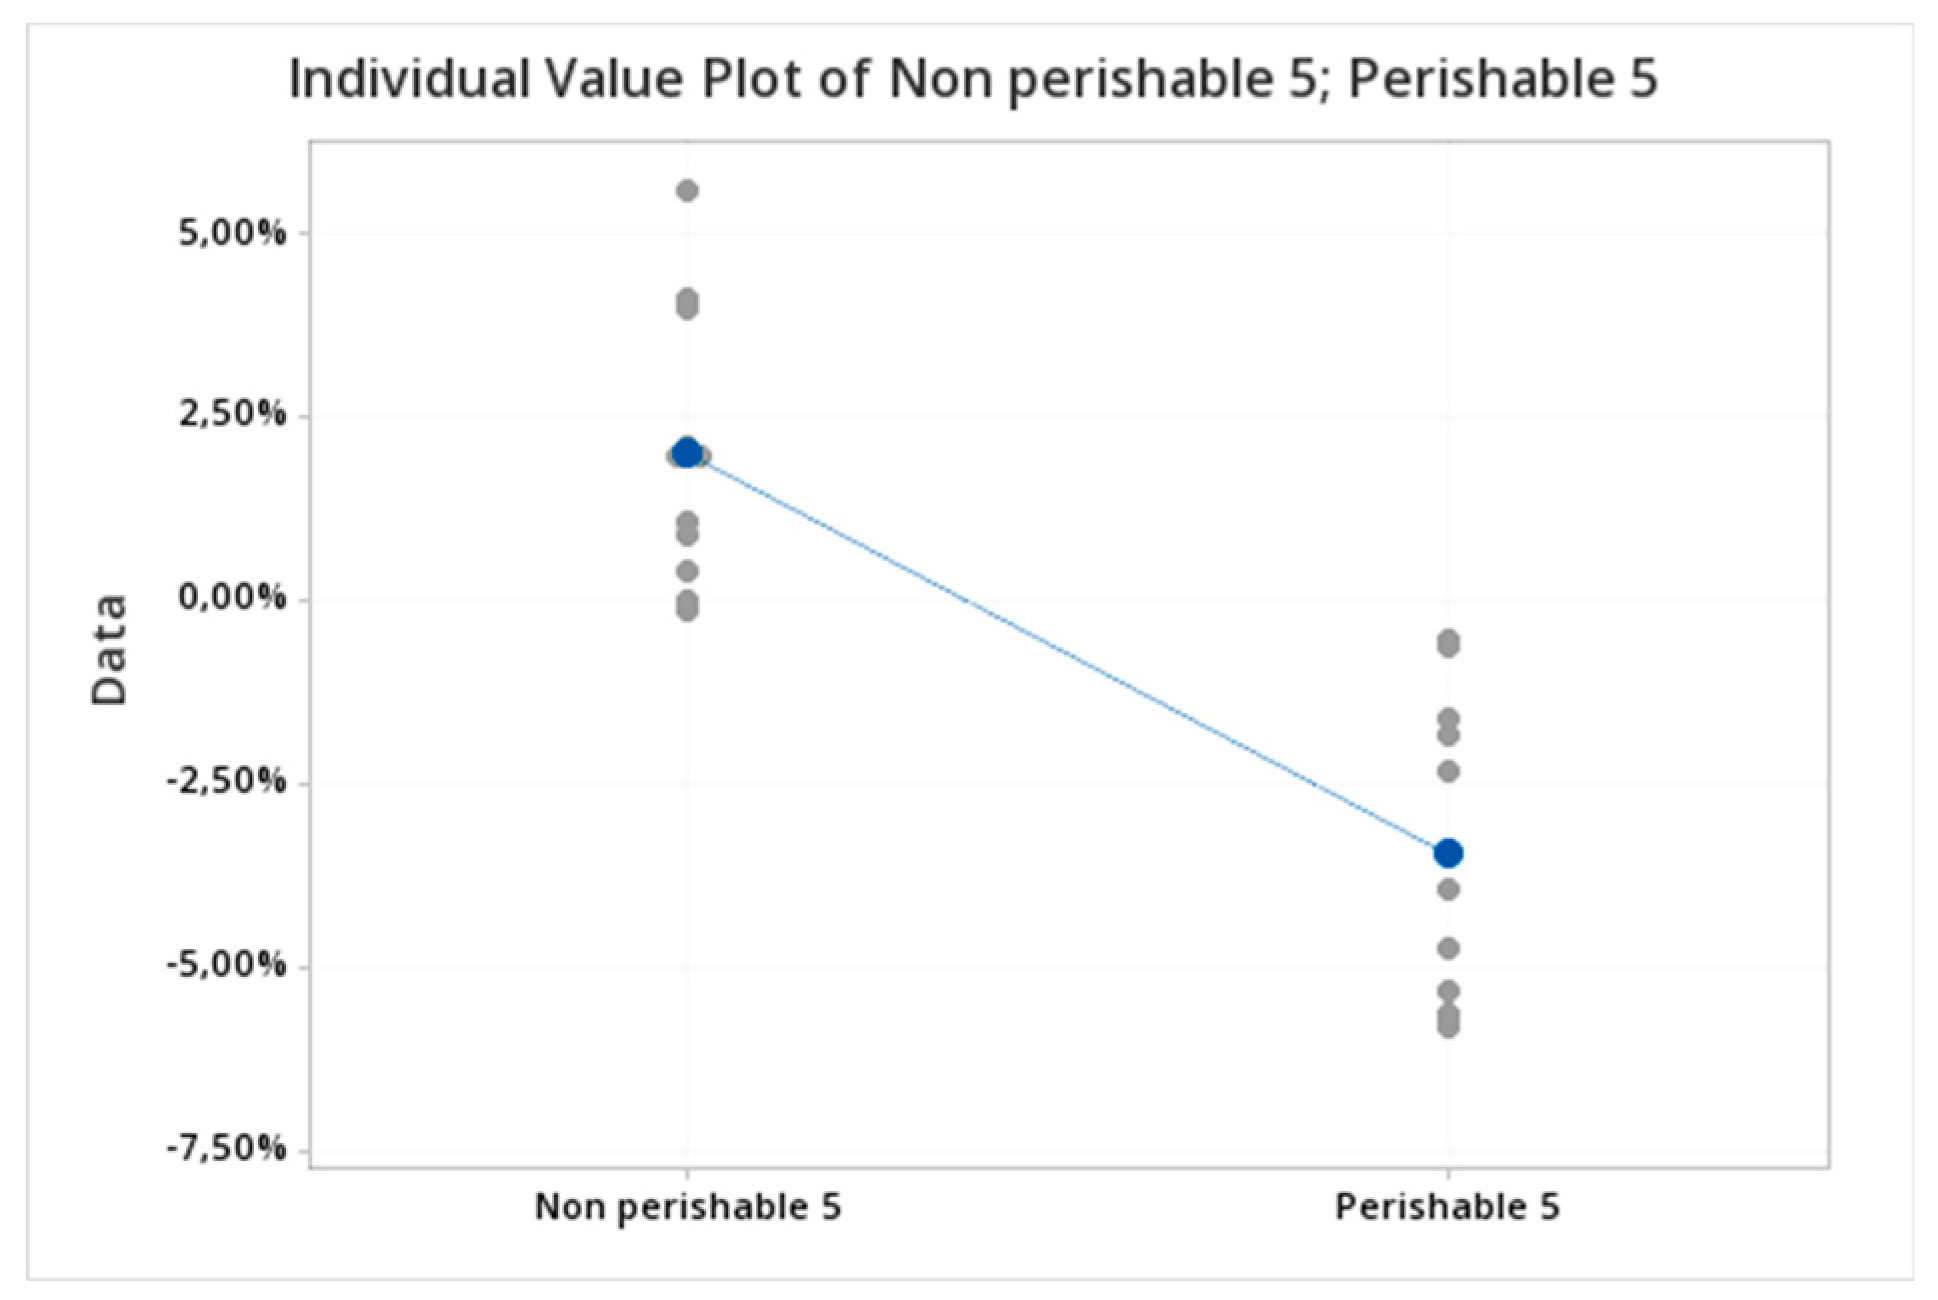Click the "Data" y-axis label
Image resolution: width=1938 pixels, height=1300 pixels.
[x=110, y=650]
